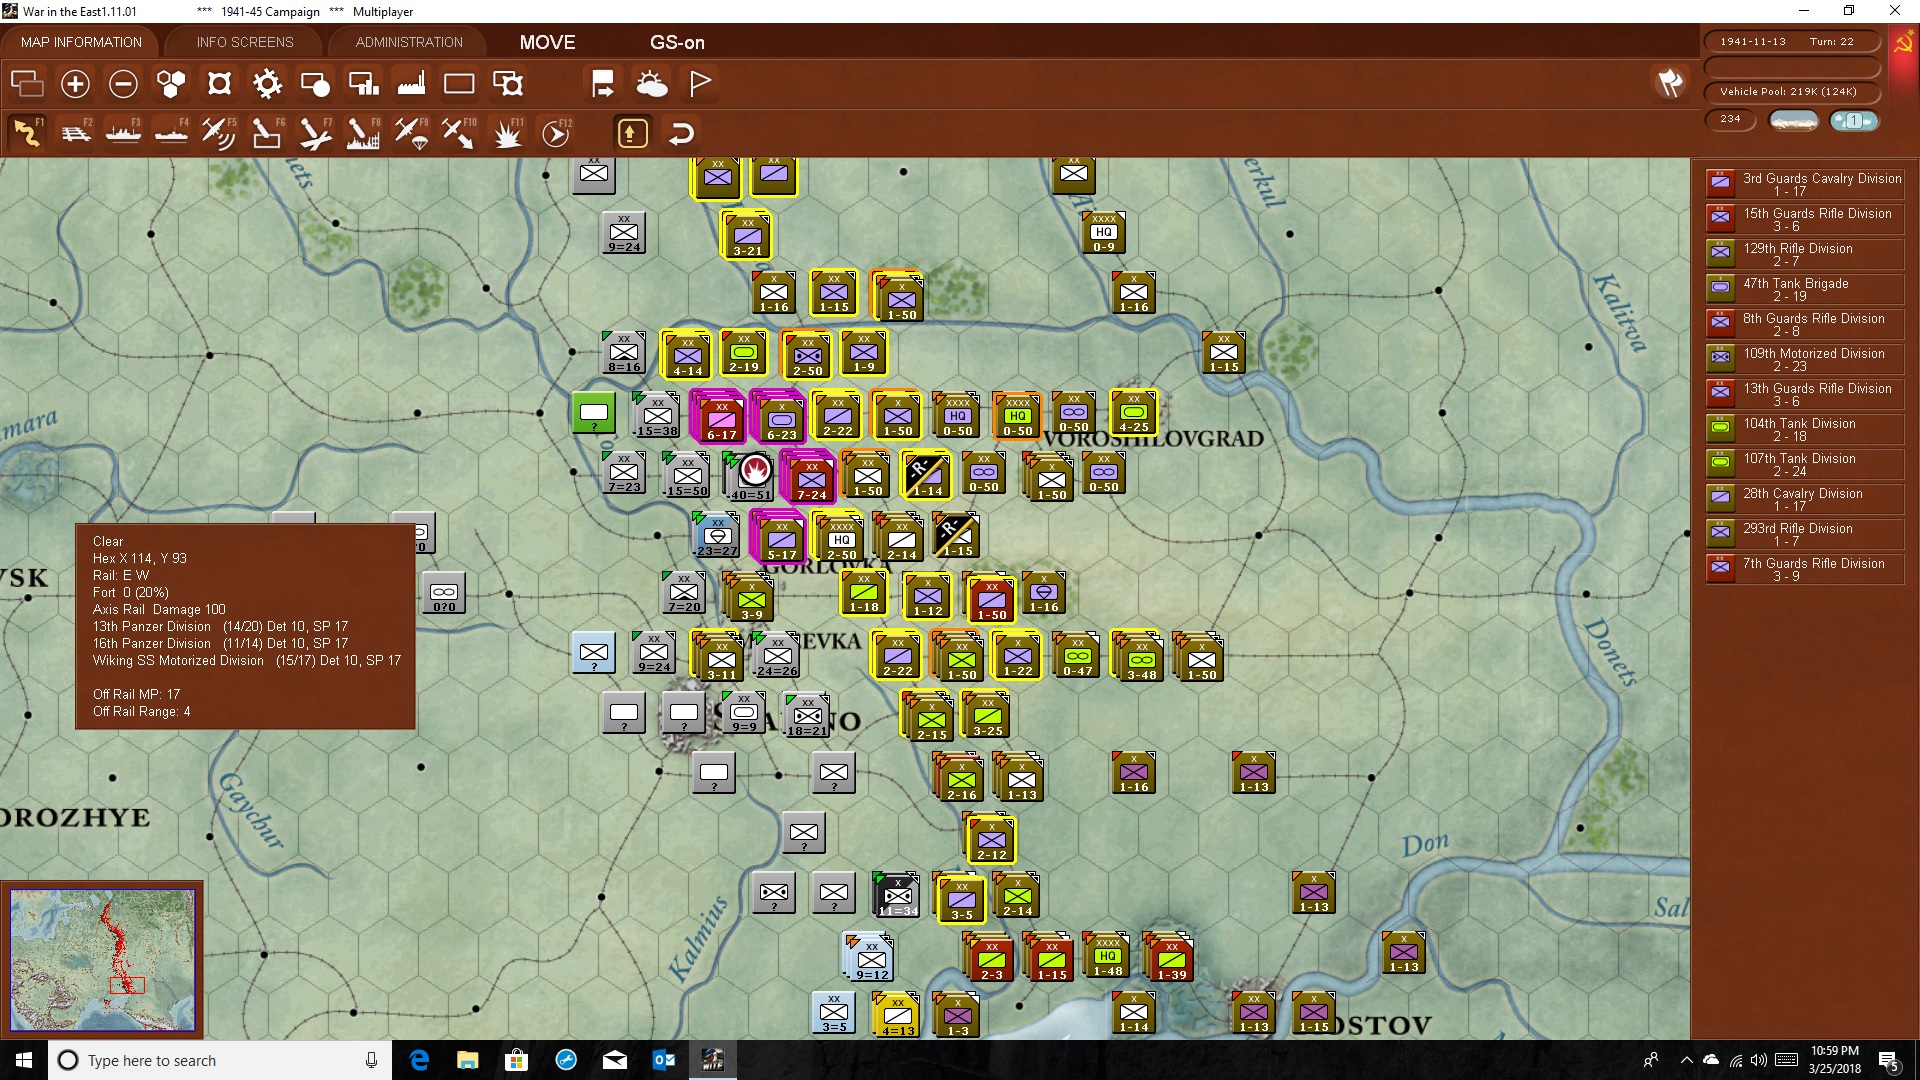The image size is (1920, 1080).
Task: Click the undo move arrow icon
Action: point(681,133)
